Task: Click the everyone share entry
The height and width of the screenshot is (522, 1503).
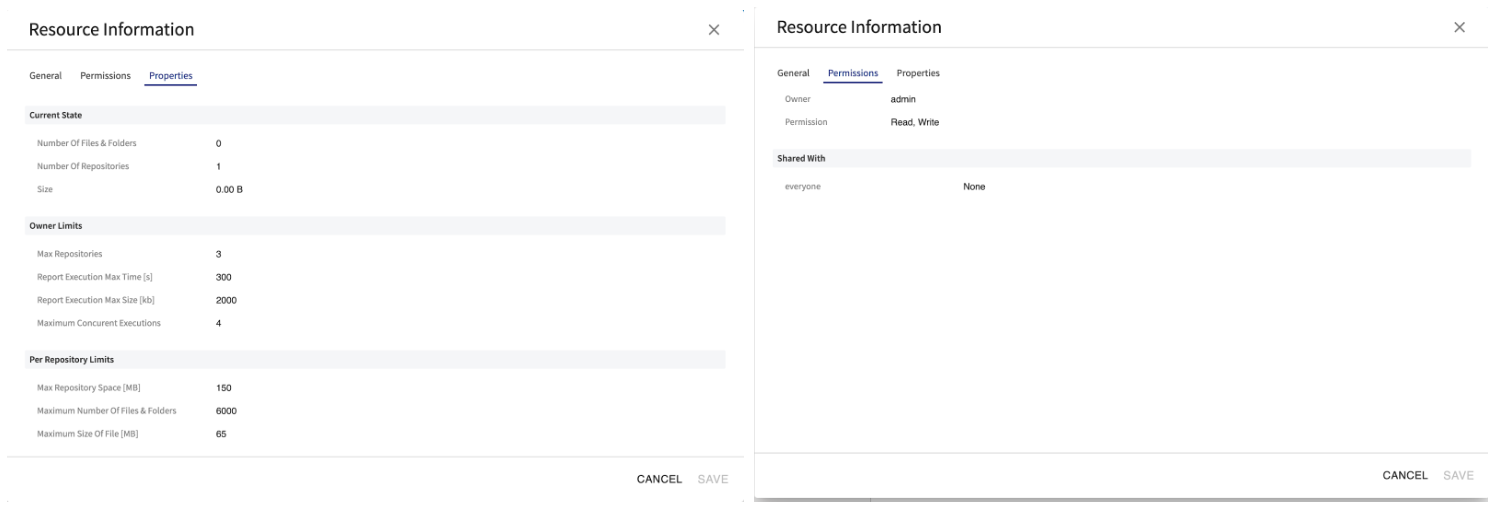Action: pyautogui.click(x=803, y=186)
